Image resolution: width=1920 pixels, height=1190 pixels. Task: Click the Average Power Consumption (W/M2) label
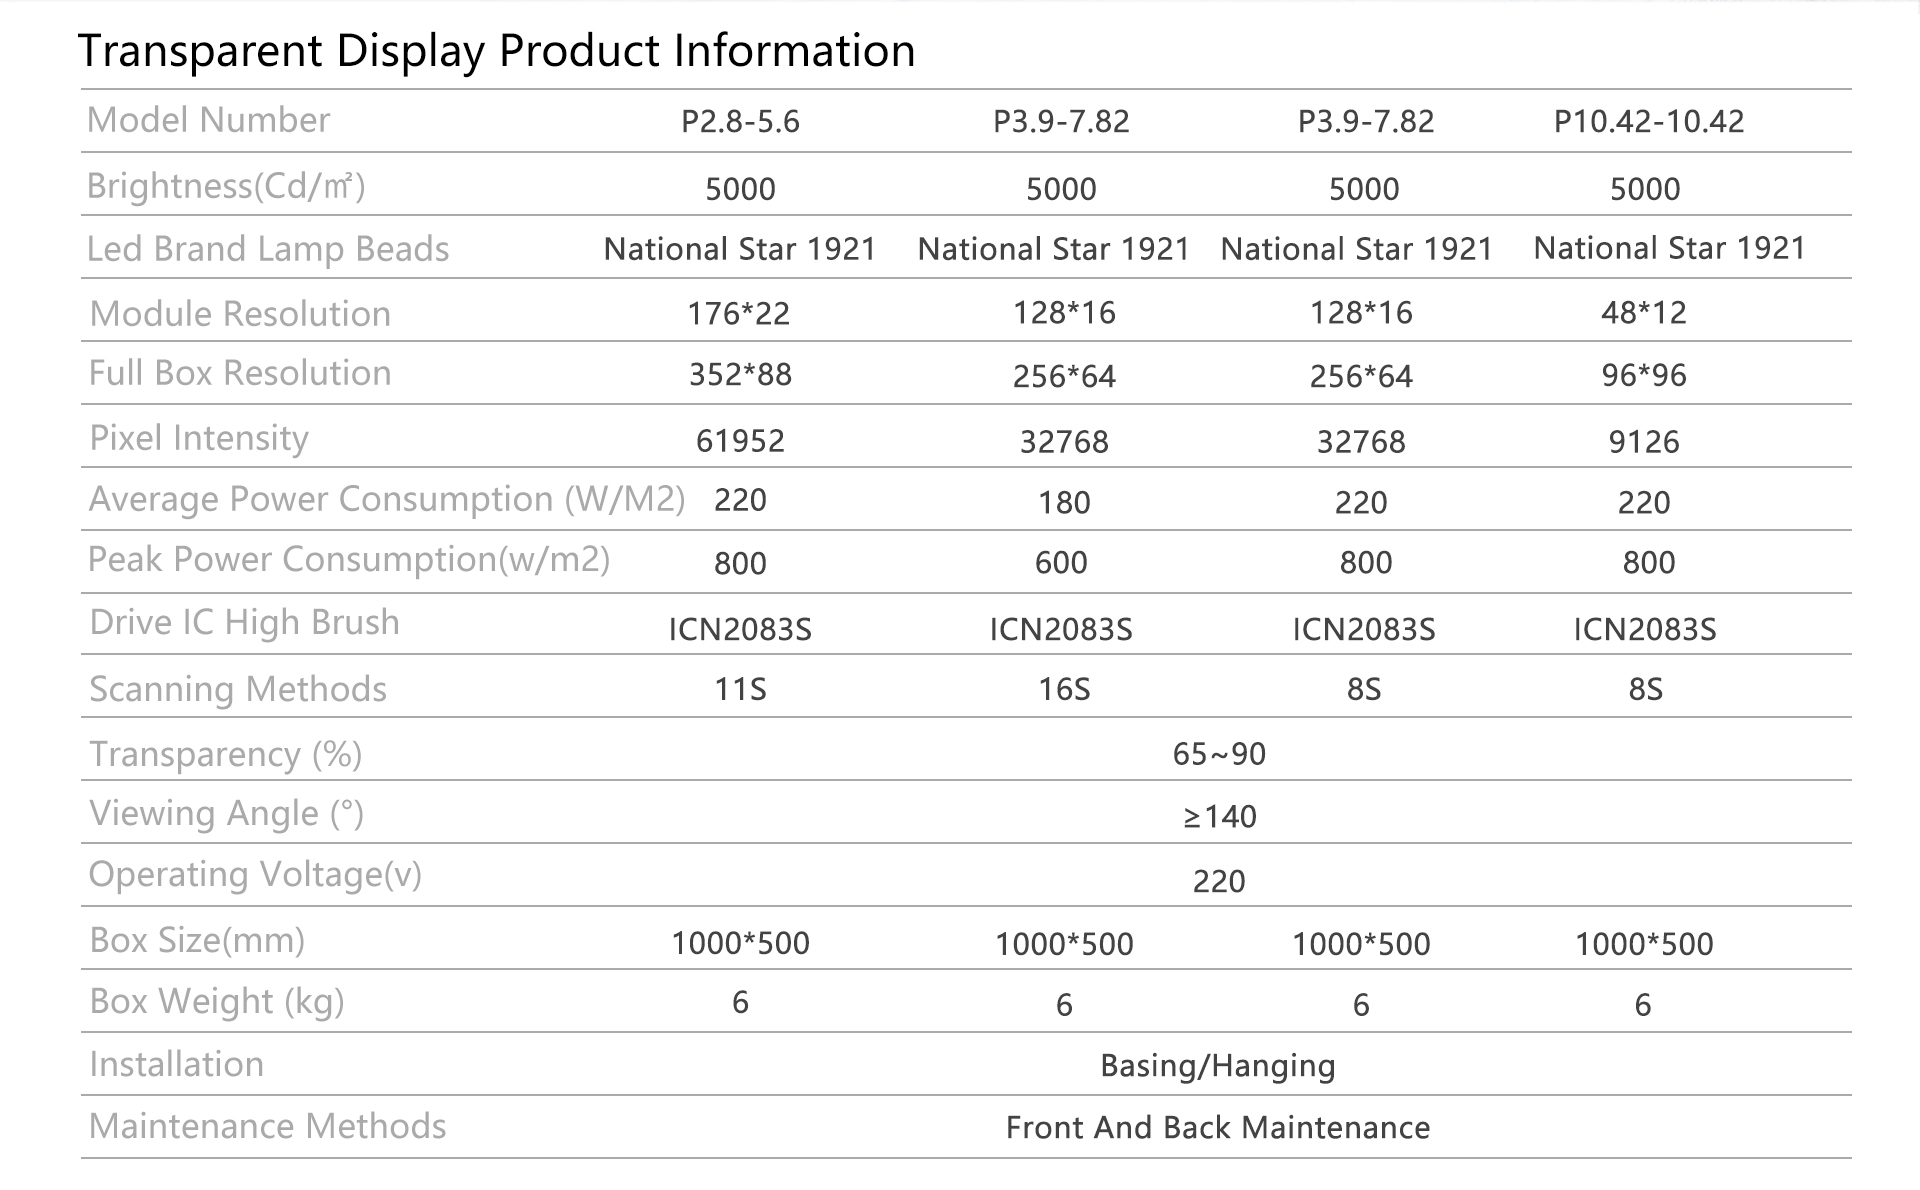tap(387, 500)
